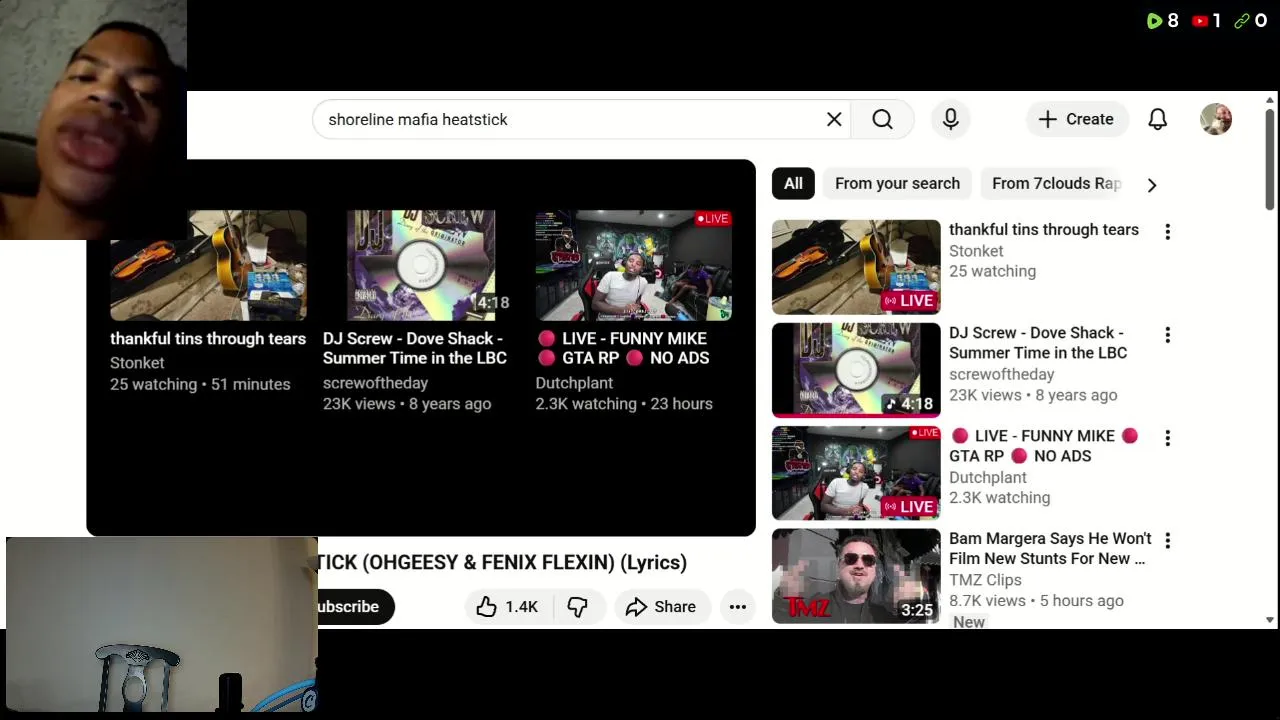Screen dimensions: 1280x720
Task: Open the TMZ Clips channel name
Action: click(985, 580)
